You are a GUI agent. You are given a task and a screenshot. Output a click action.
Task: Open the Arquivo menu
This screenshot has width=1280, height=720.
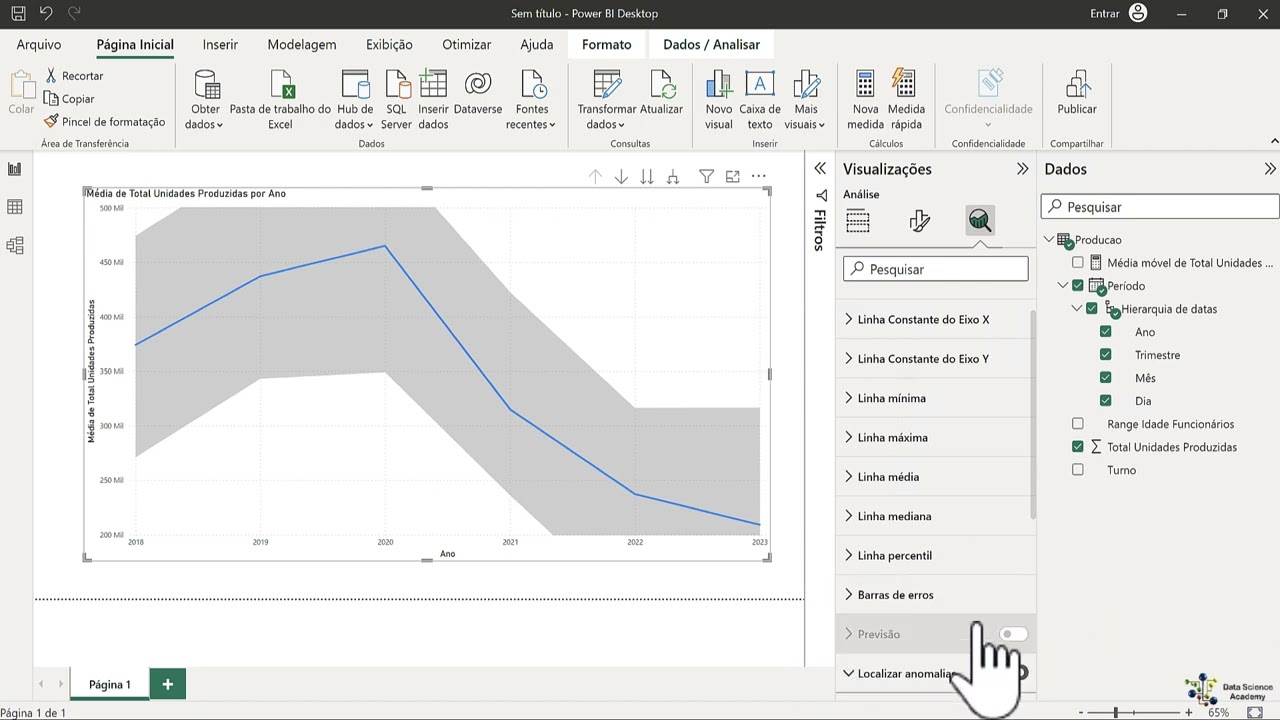coord(39,45)
